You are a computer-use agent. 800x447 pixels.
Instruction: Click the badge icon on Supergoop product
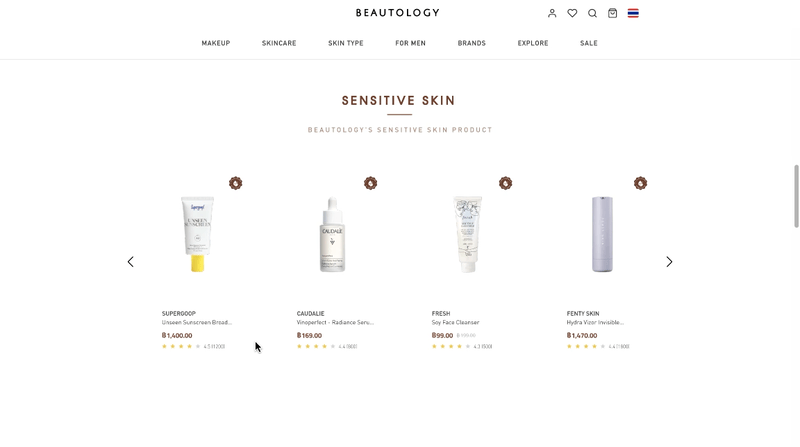[235, 183]
